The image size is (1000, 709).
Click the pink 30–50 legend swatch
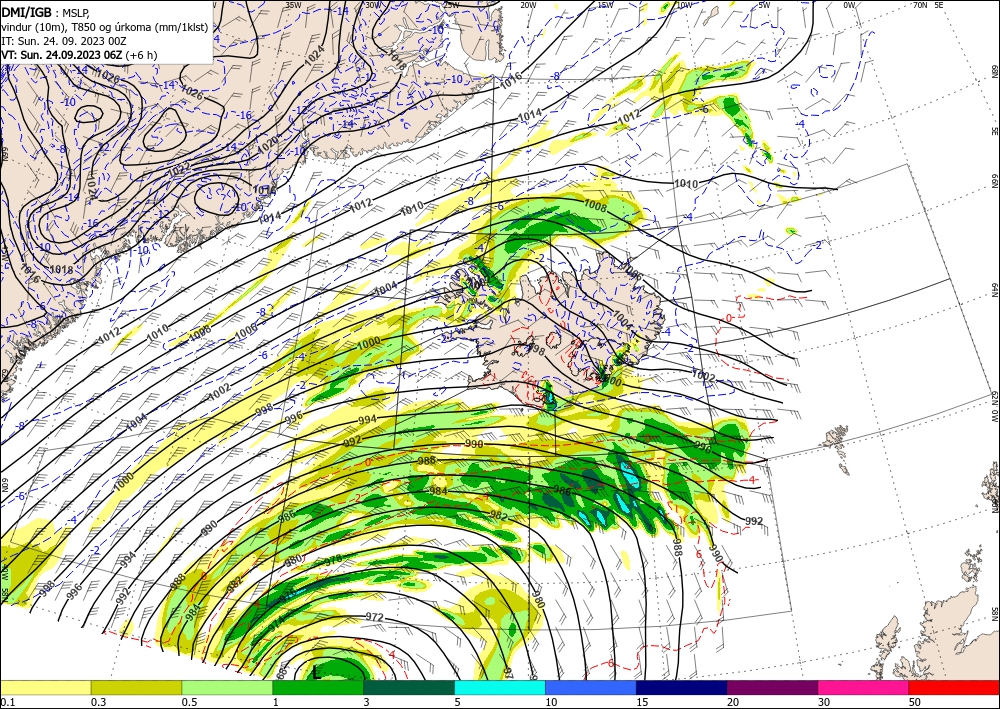[864, 687]
